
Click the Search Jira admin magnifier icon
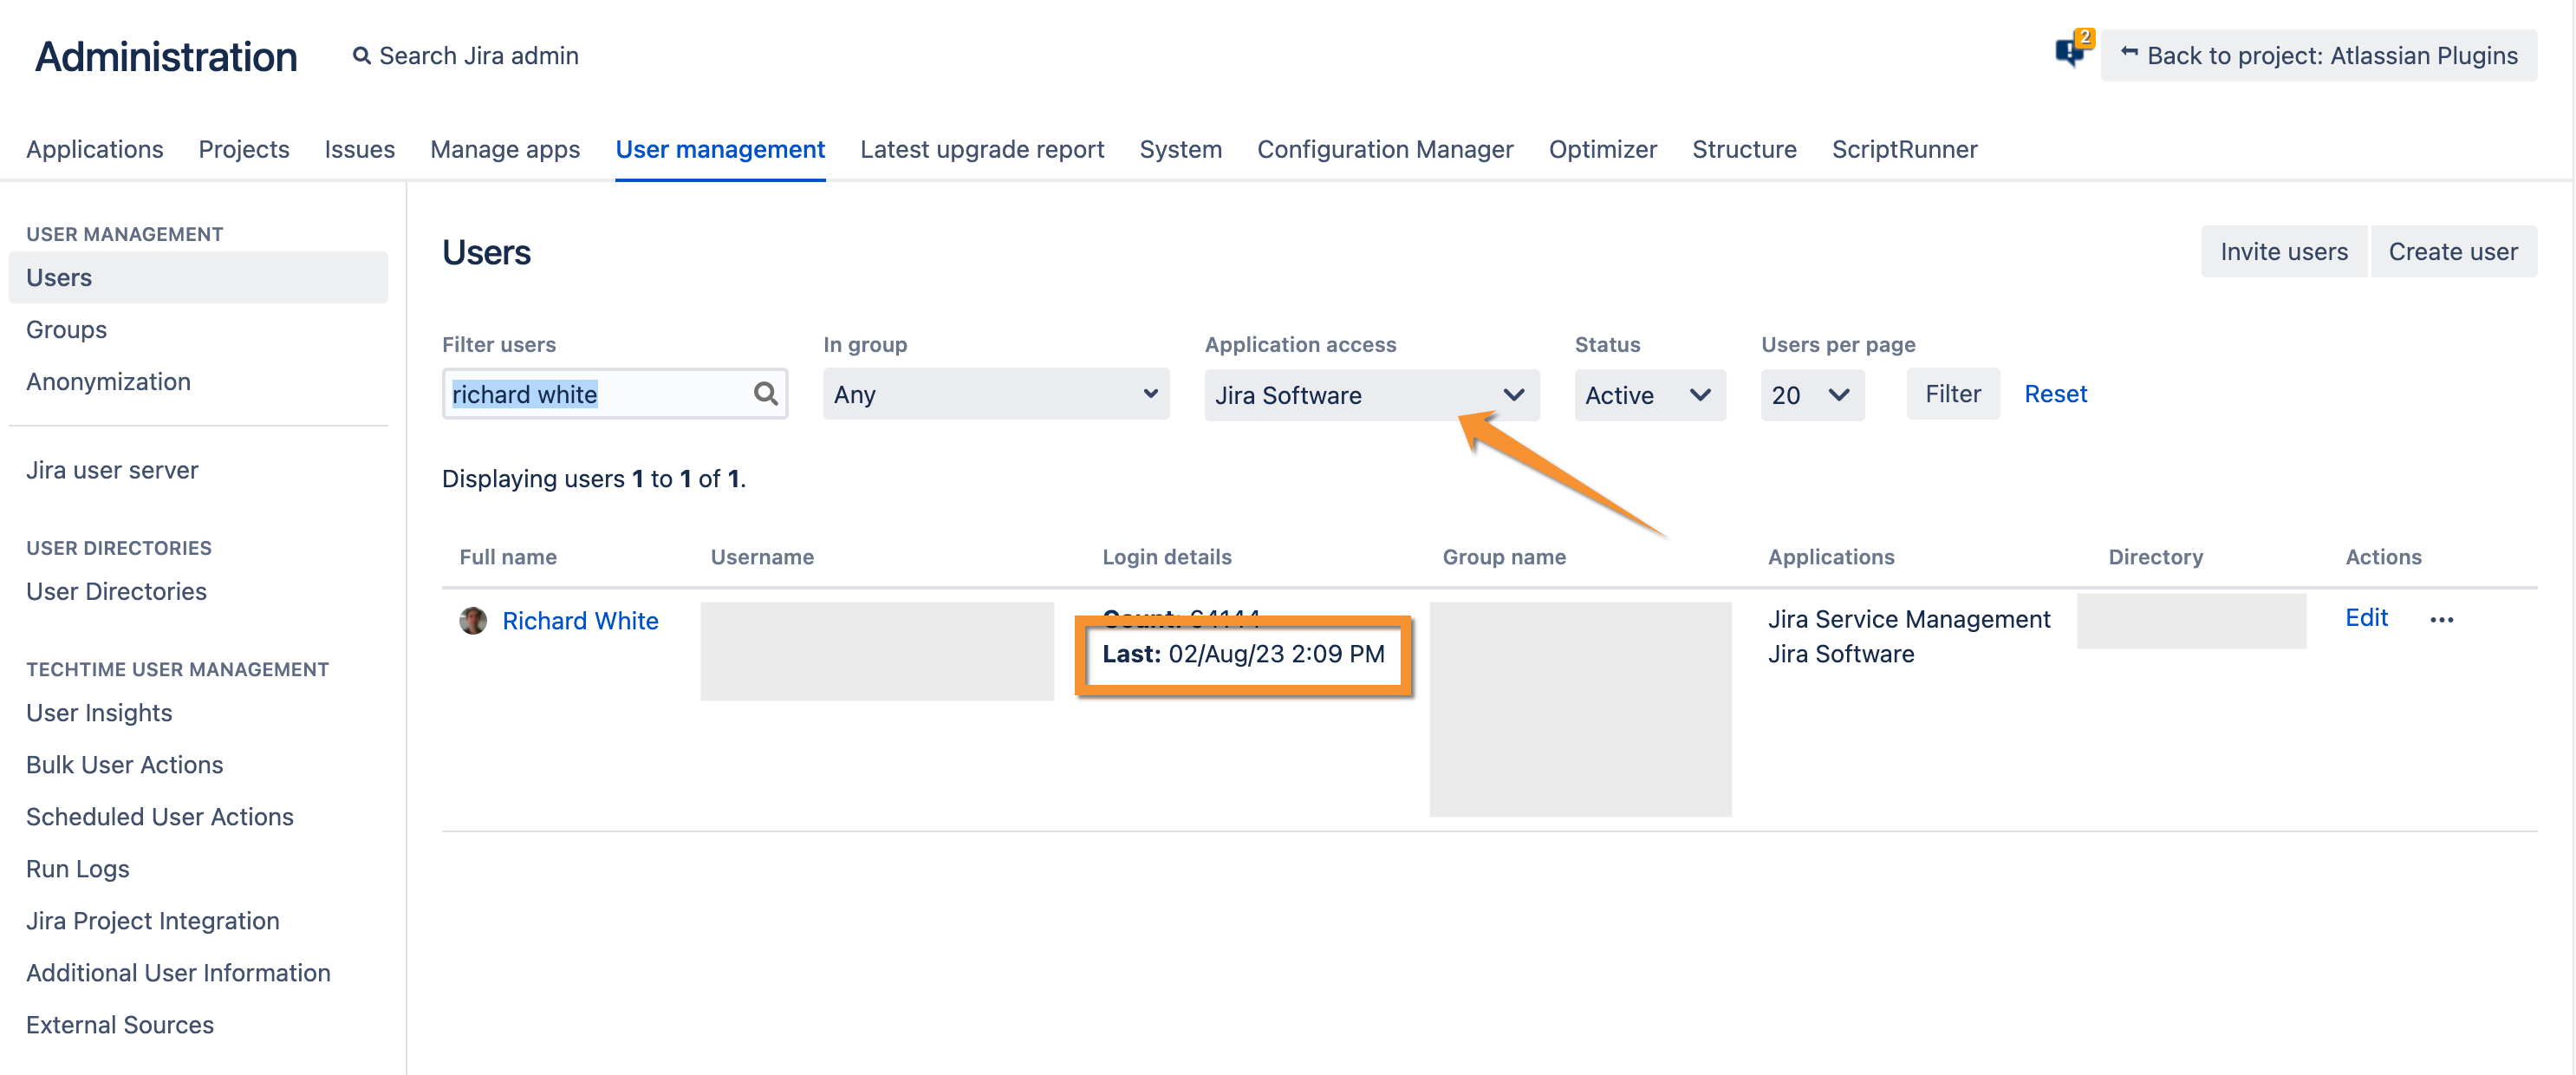pos(362,56)
